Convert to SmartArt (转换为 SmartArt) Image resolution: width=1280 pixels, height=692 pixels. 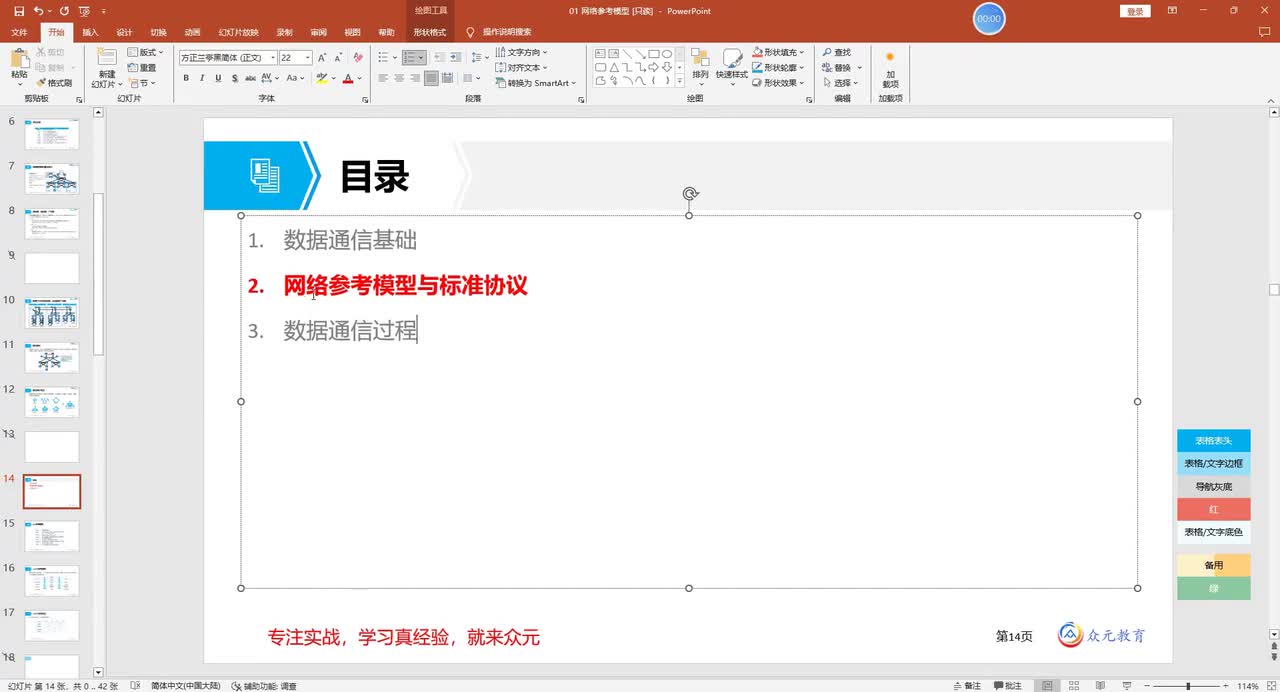[x=536, y=83]
